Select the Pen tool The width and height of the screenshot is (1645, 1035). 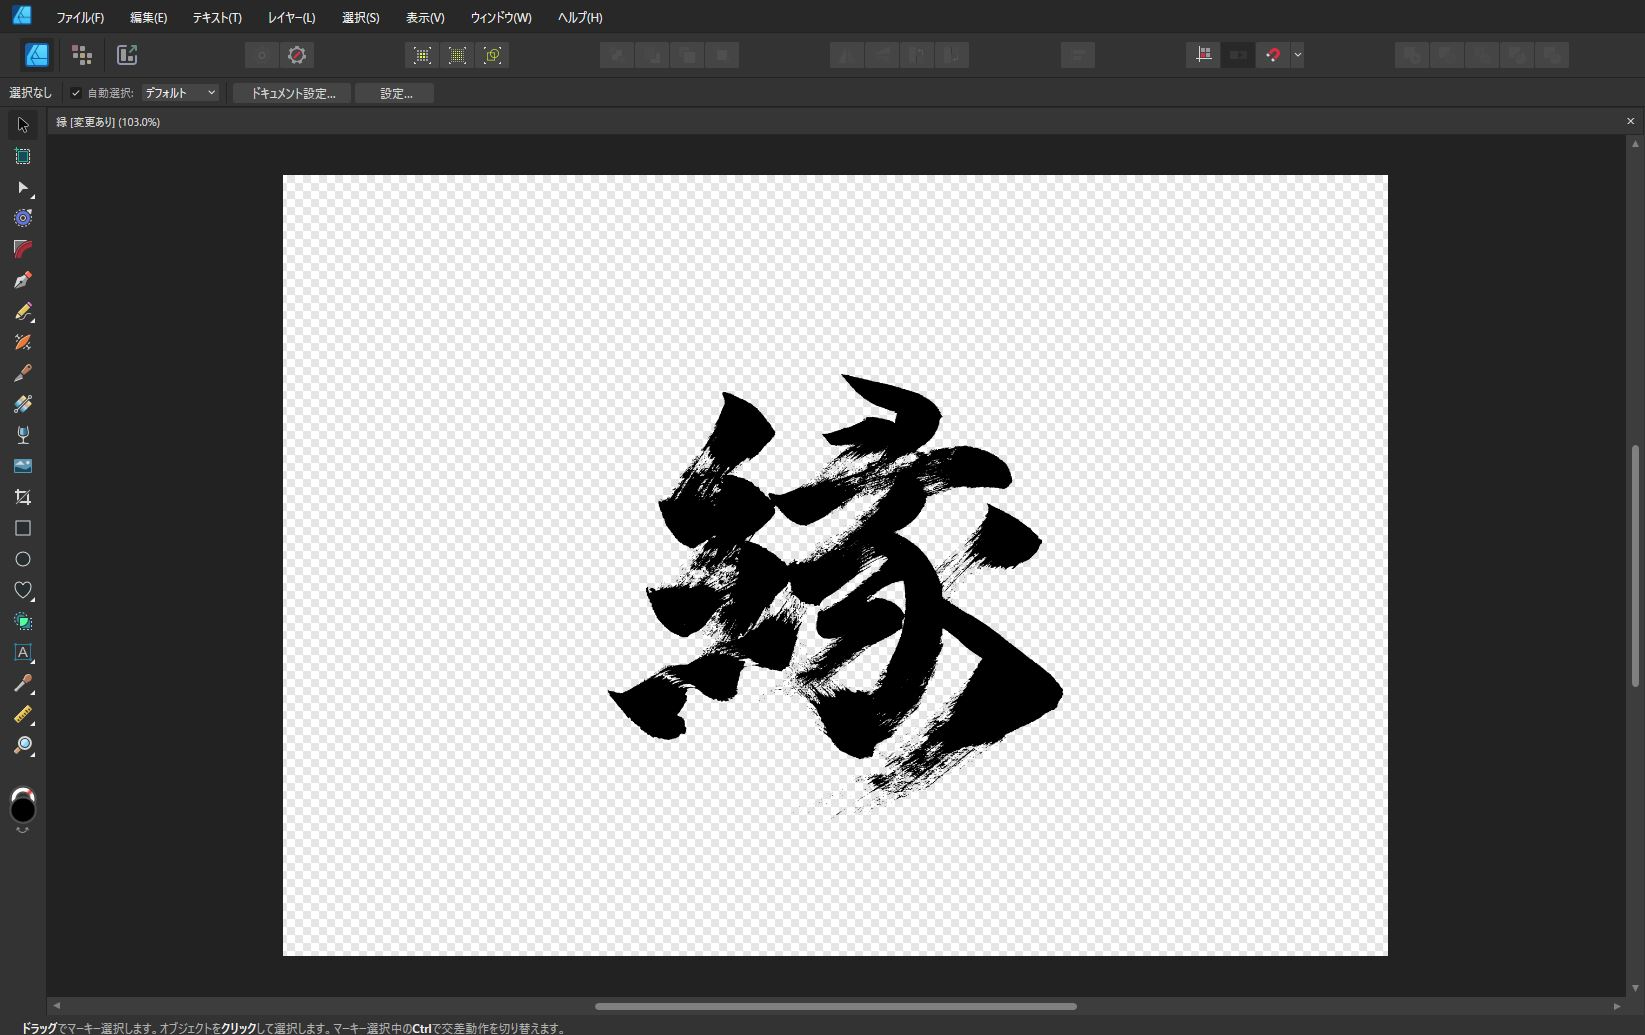(23, 280)
